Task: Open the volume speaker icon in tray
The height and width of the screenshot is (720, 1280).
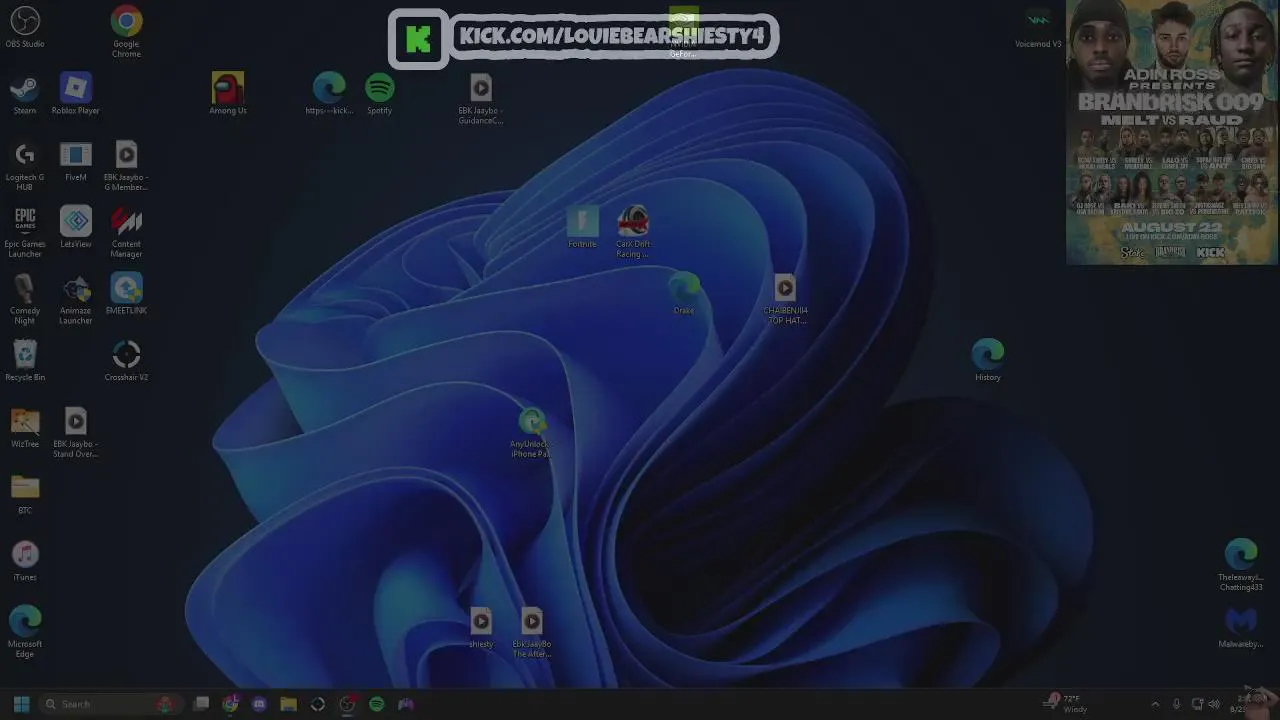Action: point(1215,704)
